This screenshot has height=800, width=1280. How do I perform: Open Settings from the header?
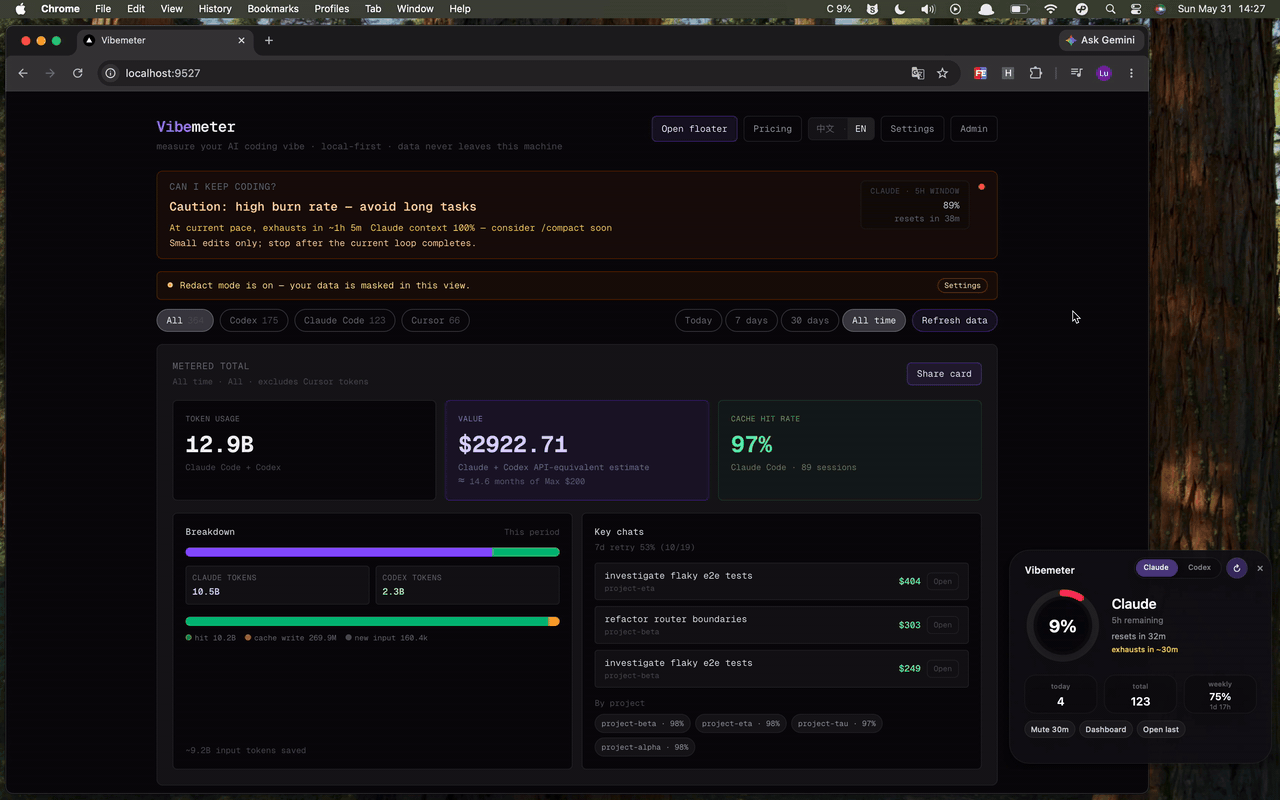[912, 129]
